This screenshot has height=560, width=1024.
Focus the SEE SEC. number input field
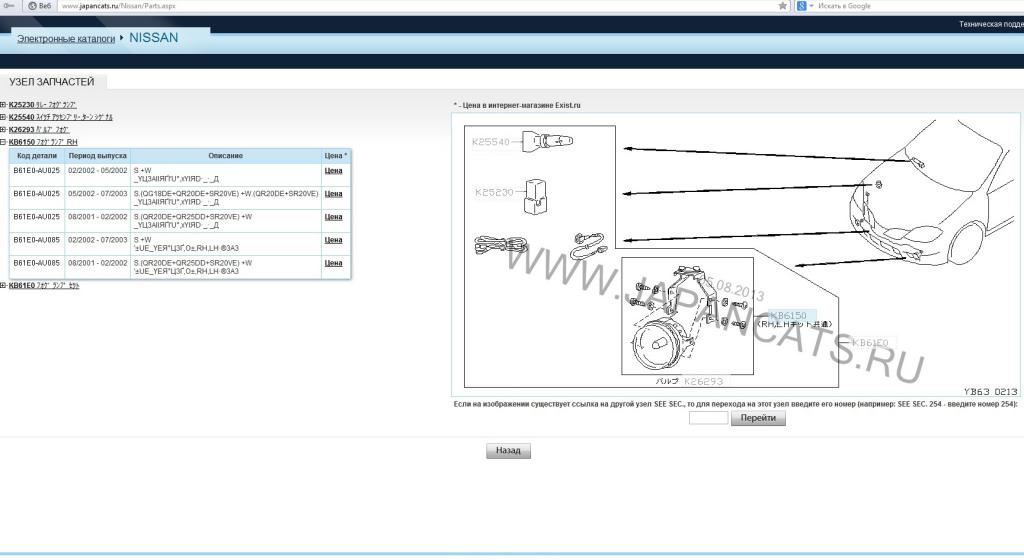coord(709,418)
